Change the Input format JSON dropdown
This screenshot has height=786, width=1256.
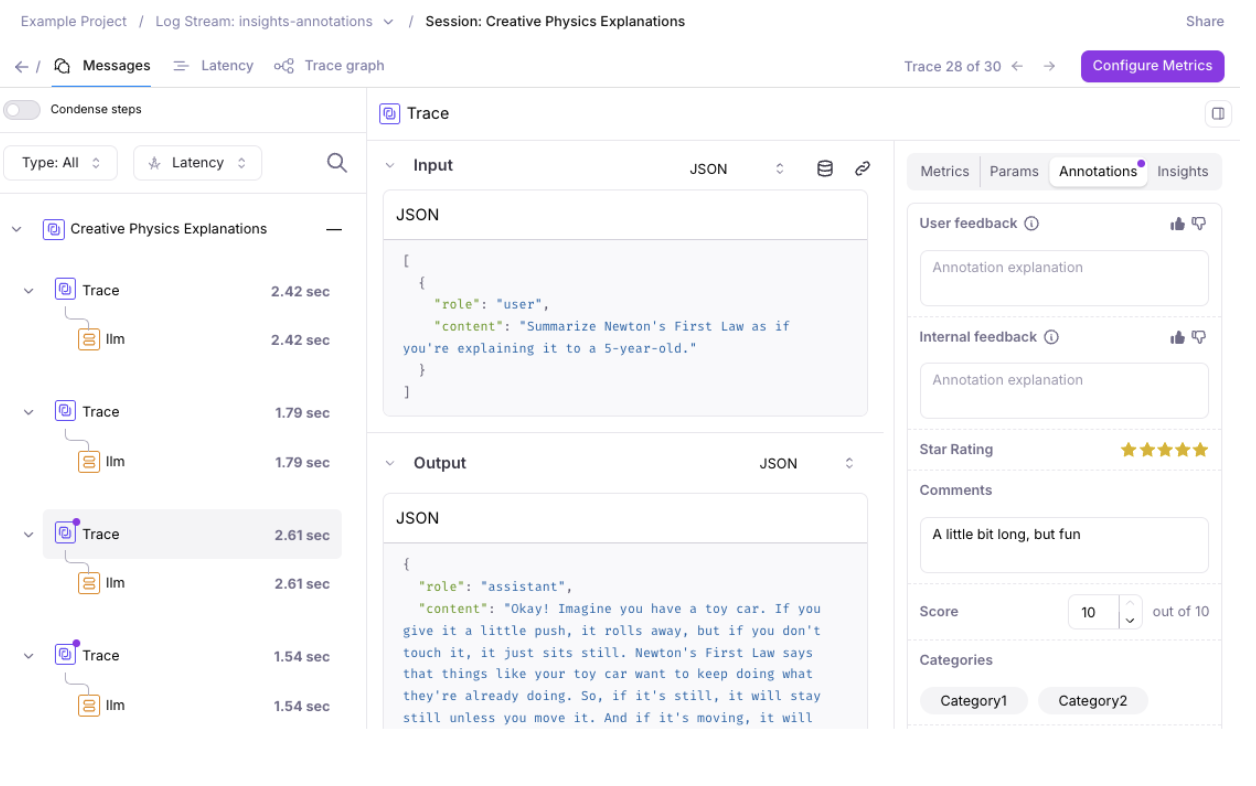738,169
